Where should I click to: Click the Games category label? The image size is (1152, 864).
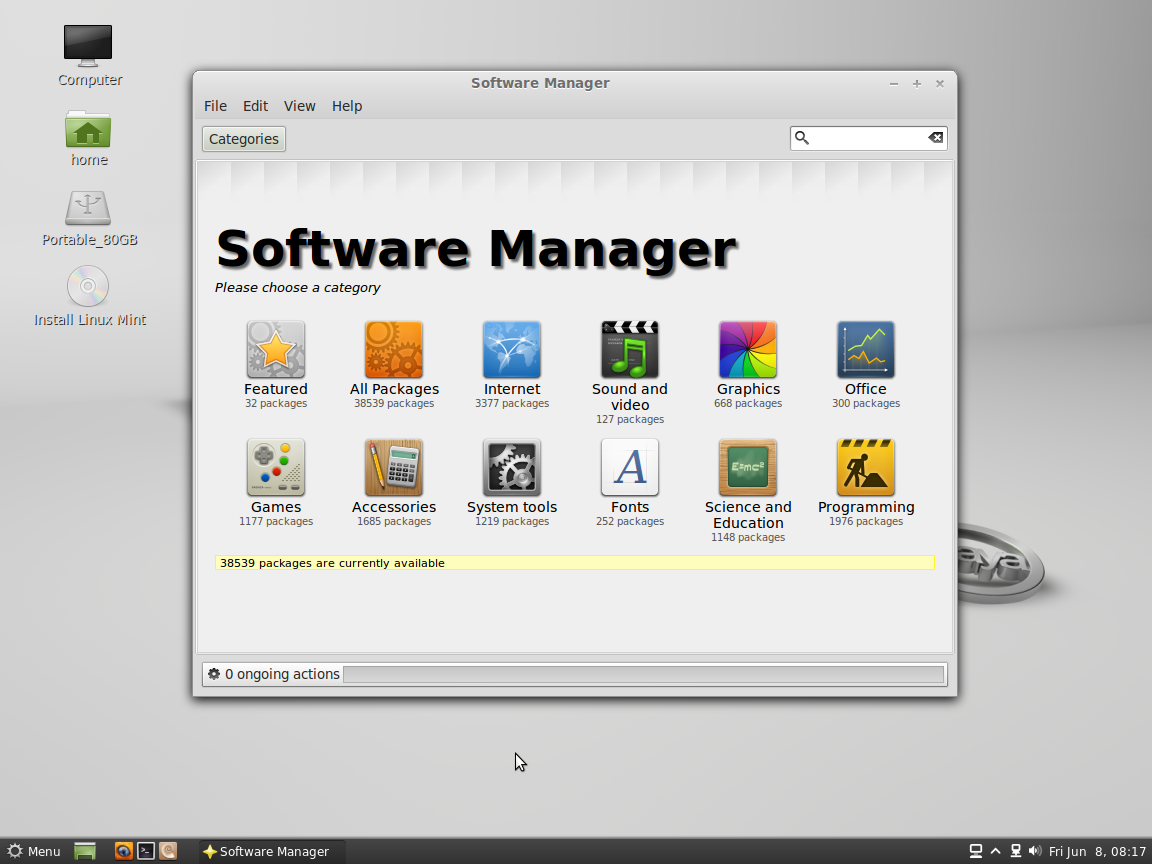click(276, 507)
